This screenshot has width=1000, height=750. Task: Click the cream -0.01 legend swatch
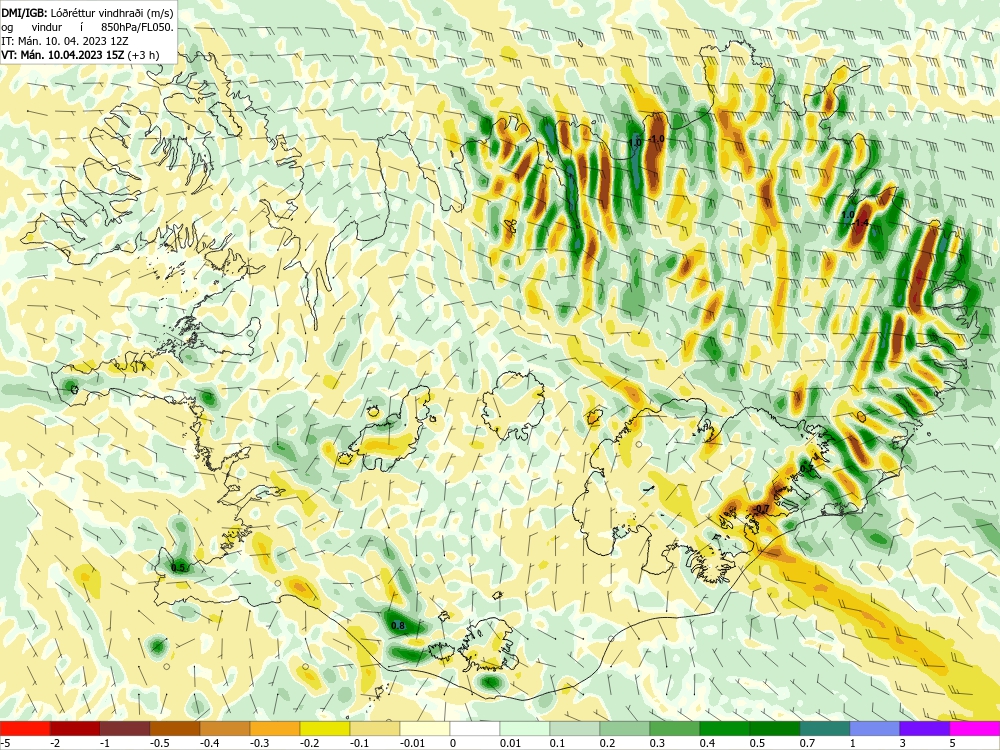[x=425, y=728]
